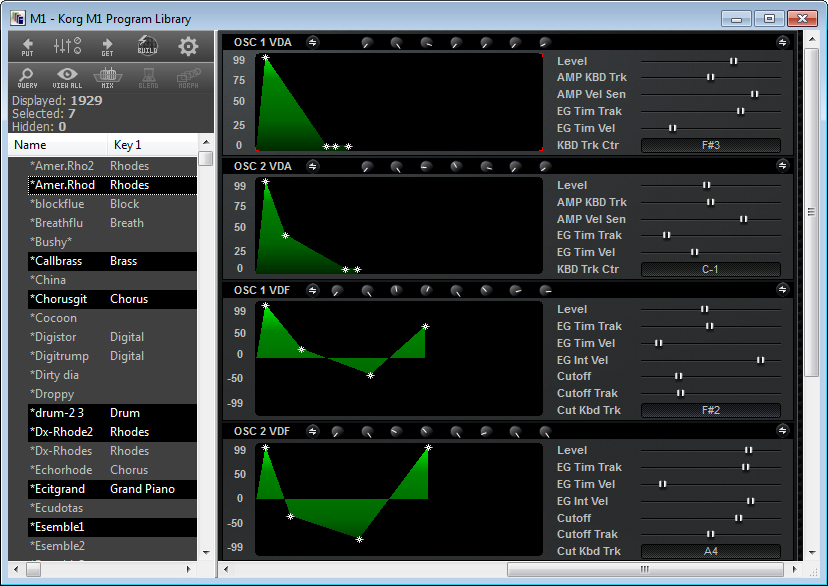Open the BUILD globe icon

(147, 46)
